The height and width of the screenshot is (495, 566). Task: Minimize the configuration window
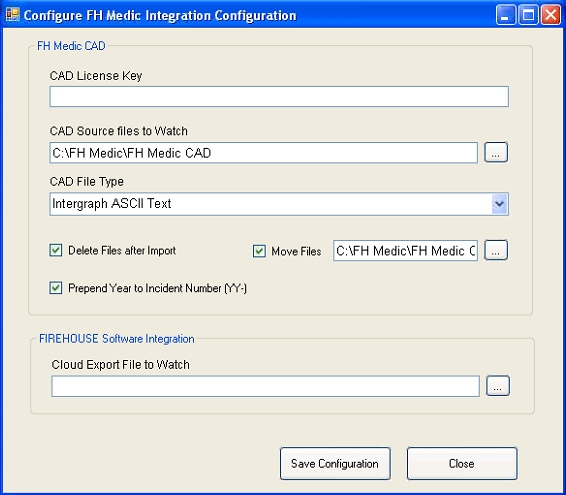[x=505, y=15]
